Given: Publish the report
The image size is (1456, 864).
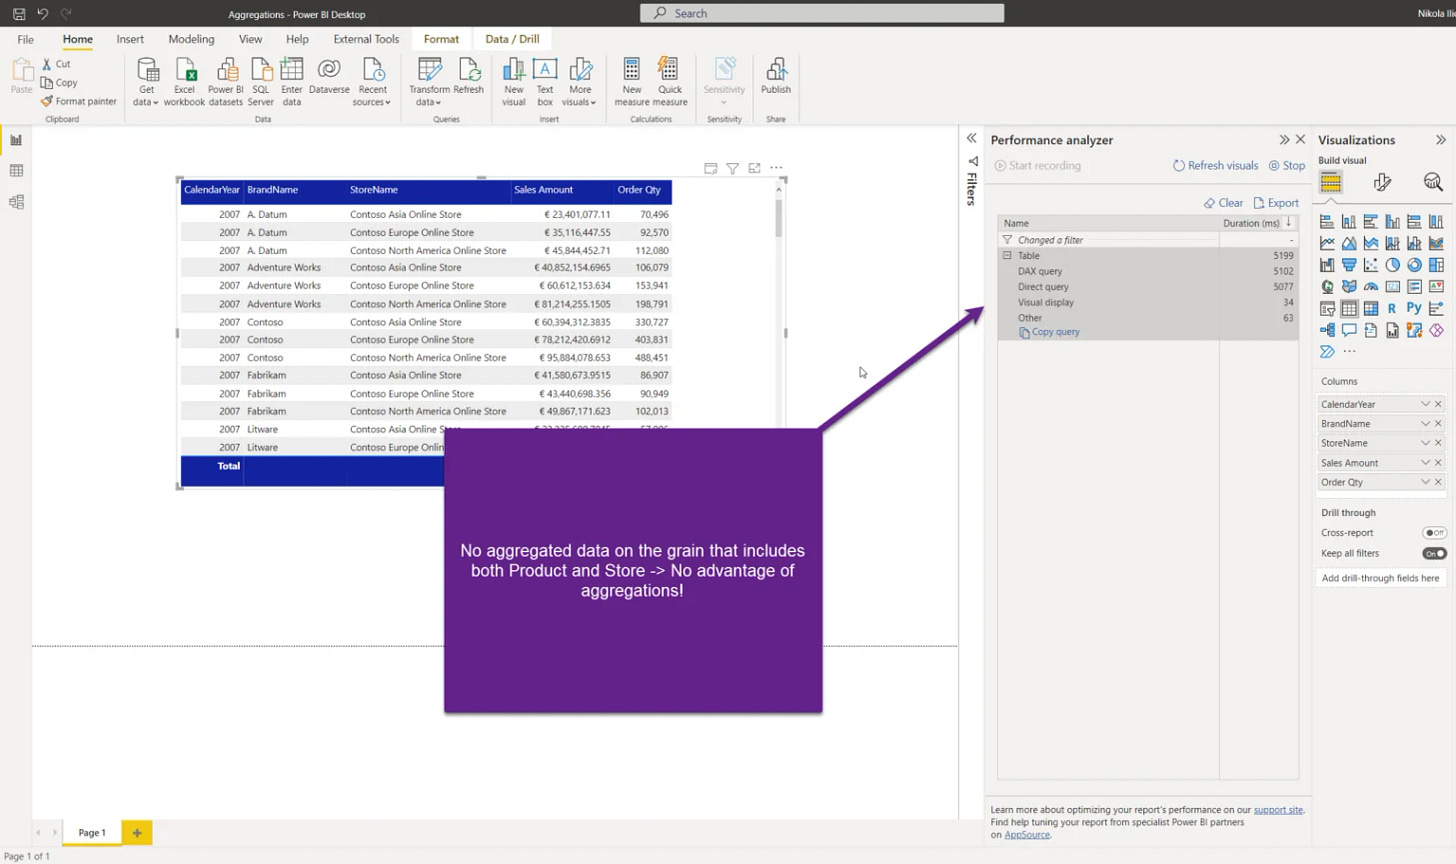Looking at the screenshot, I should pyautogui.click(x=776, y=77).
